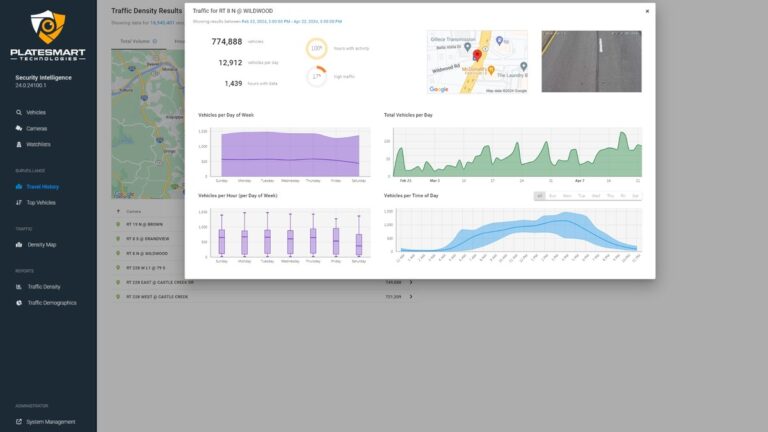
Task: Sort the list by Camera column header
Action: 132,211
